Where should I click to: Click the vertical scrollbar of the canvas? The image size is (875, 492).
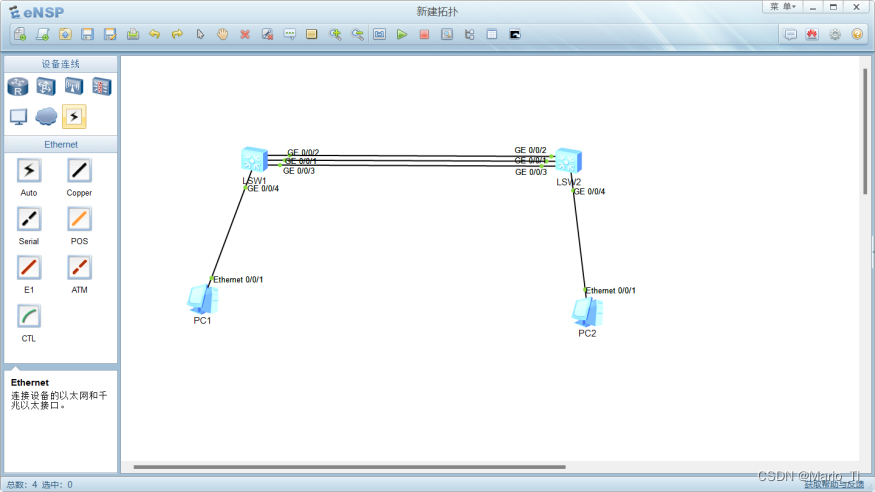pyautogui.click(x=865, y=131)
